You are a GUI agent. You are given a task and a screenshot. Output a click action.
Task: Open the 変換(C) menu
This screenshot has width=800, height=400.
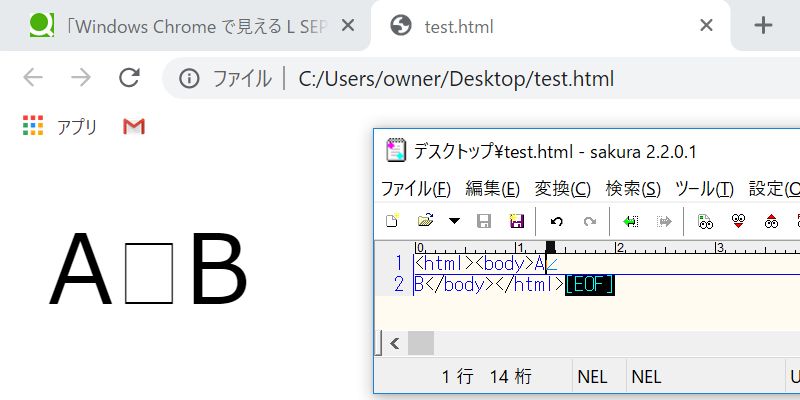[x=562, y=189]
